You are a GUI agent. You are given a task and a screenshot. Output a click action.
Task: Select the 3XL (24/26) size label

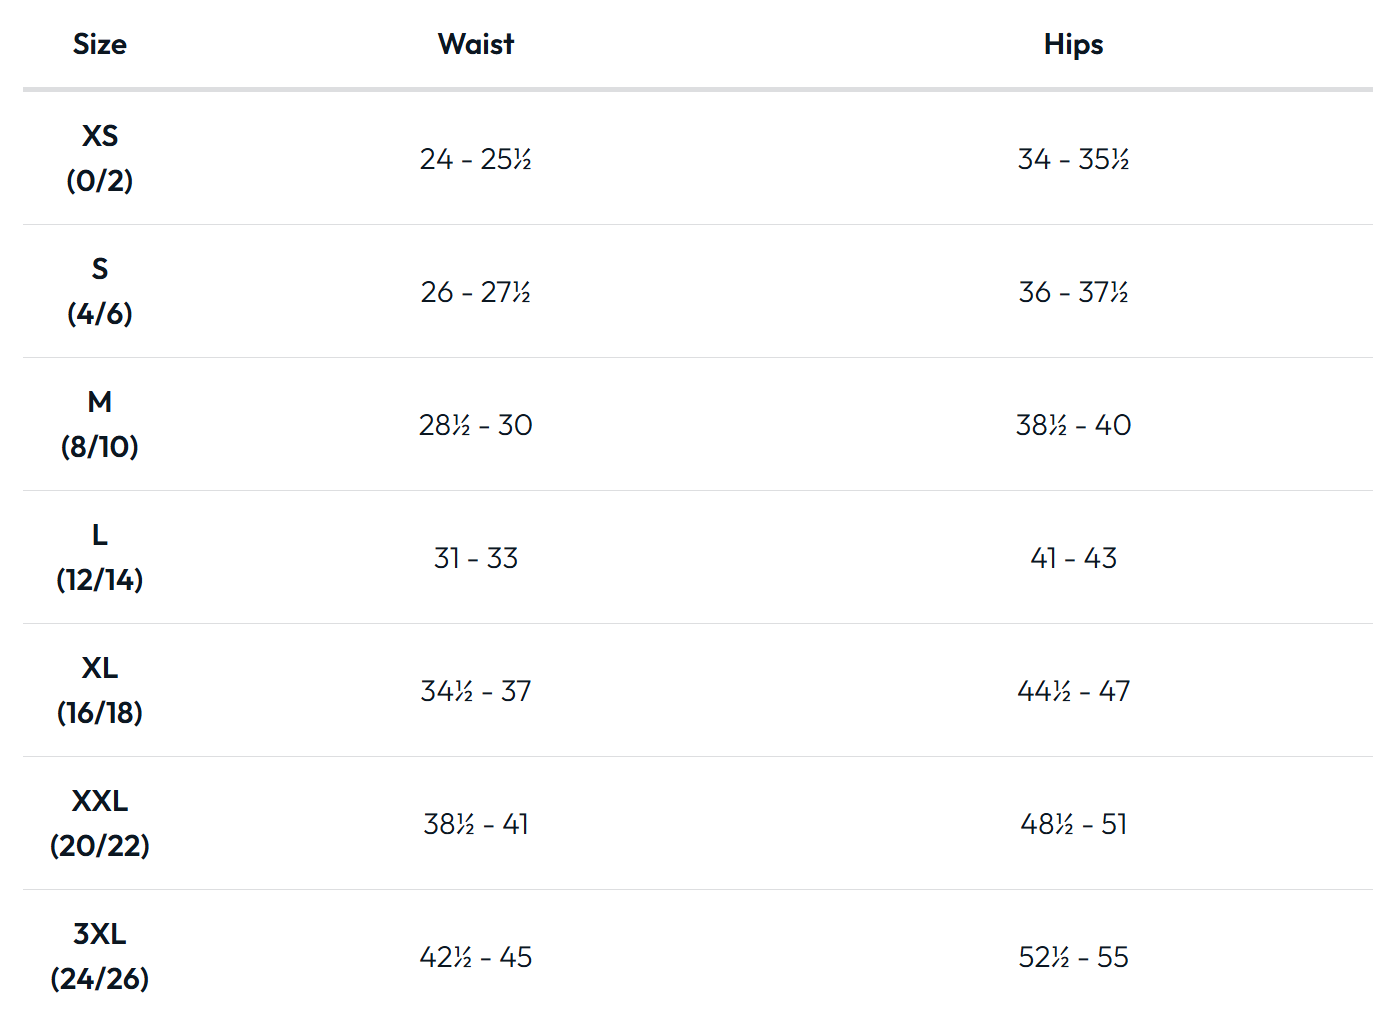click(x=100, y=956)
